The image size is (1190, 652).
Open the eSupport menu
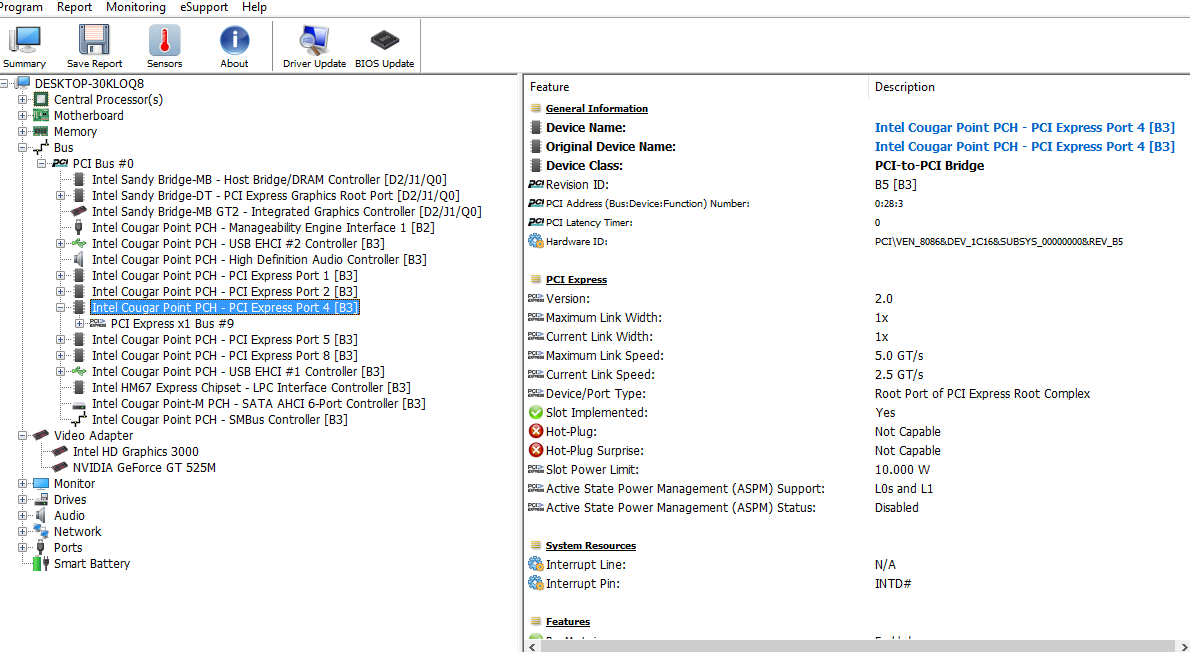(203, 7)
